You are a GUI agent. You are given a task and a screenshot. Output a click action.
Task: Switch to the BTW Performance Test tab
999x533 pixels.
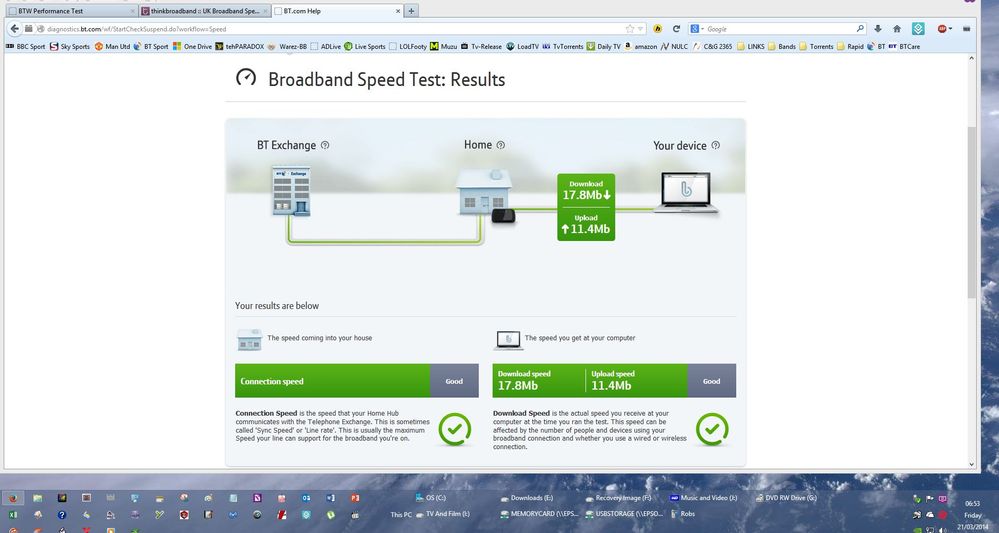click(70, 11)
